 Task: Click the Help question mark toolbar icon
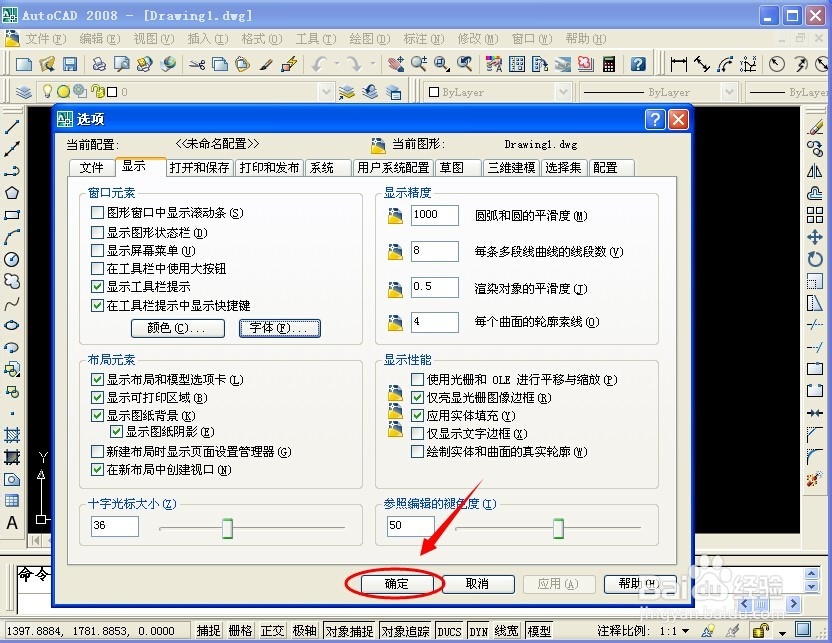pyautogui.click(x=638, y=64)
